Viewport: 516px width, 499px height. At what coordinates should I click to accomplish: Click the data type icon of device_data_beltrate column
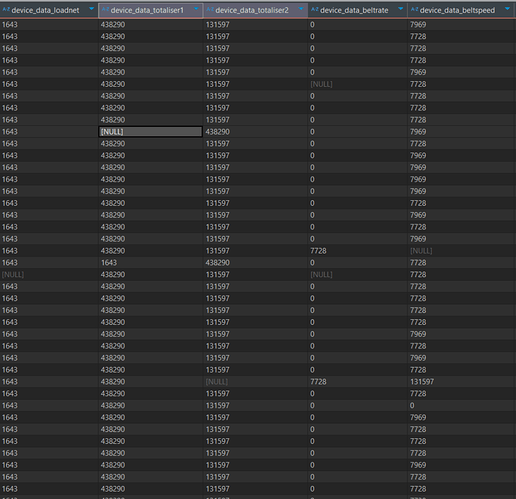pyautogui.click(x=315, y=10)
